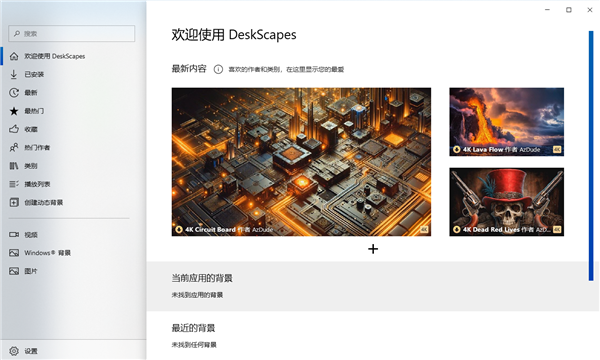Viewport: 600px width, 360px height.
Task: Maximize the DeskScapes window
Action: click(569, 10)
